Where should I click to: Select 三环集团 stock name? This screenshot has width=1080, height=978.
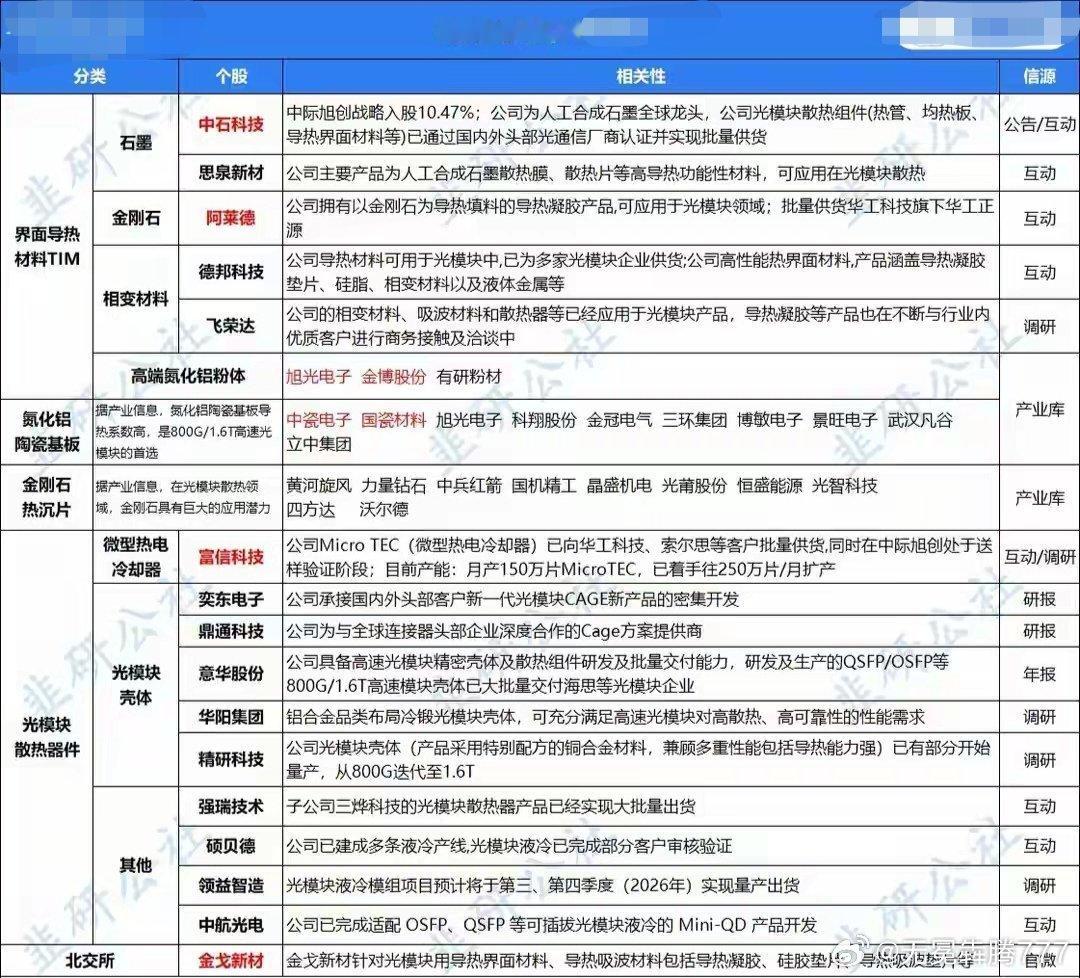point(694,420)
